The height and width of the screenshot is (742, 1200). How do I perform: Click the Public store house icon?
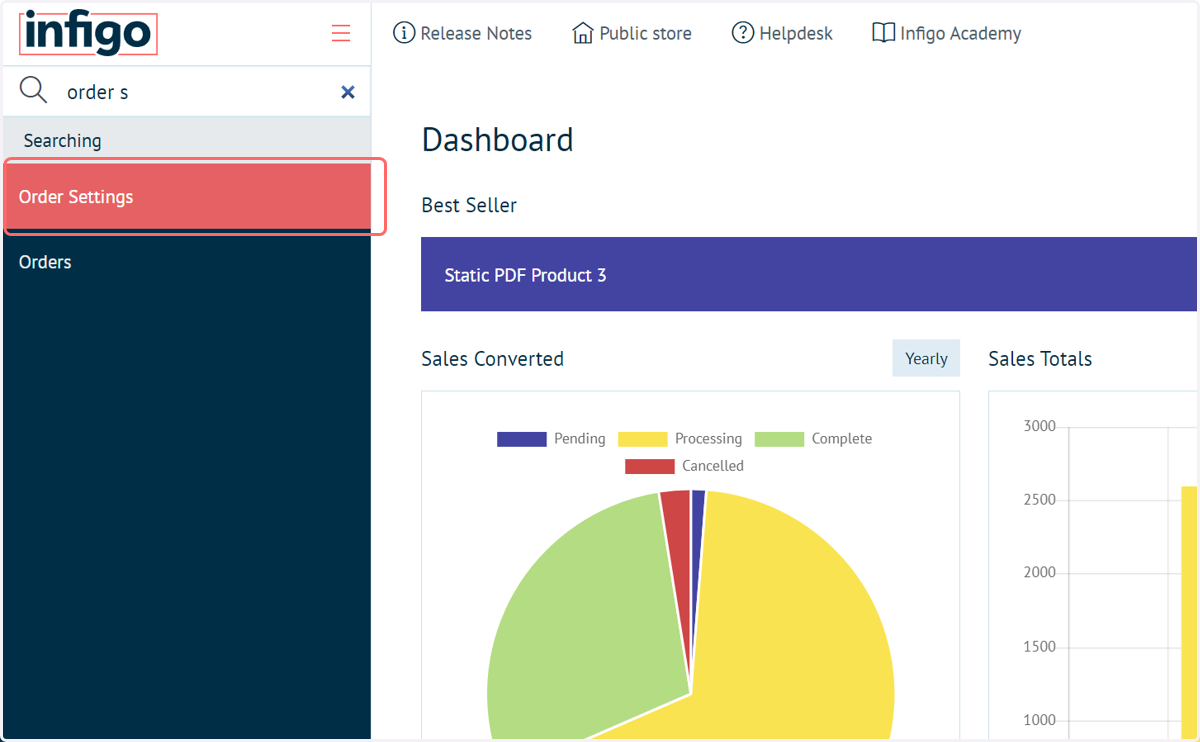tap(582, 33)
